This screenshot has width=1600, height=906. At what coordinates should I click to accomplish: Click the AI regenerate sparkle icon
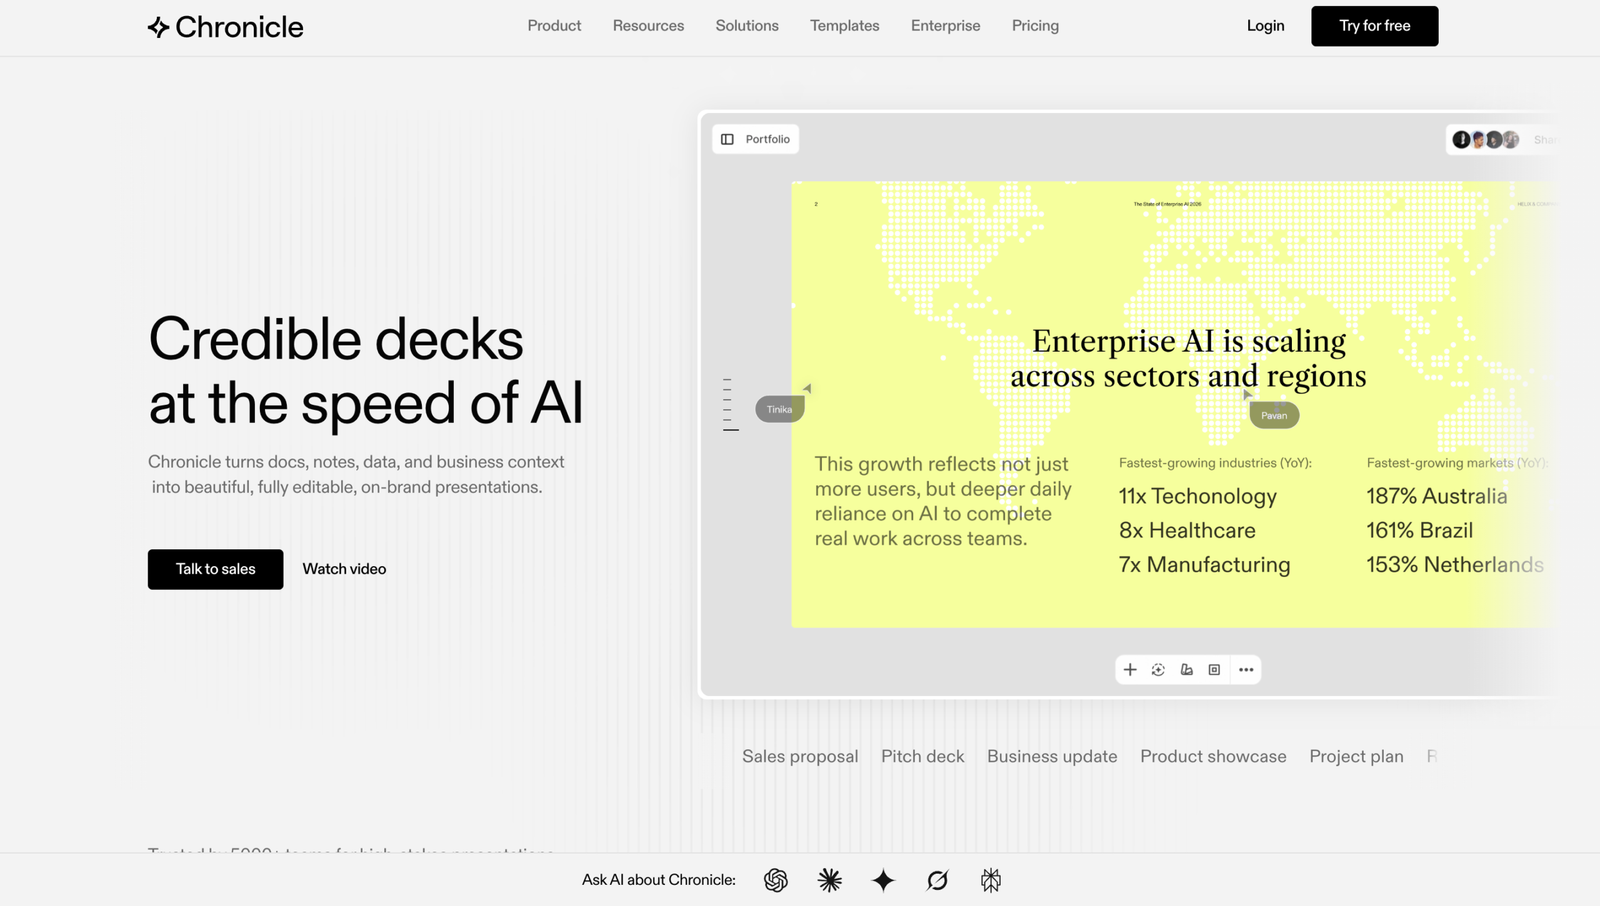1158,670
